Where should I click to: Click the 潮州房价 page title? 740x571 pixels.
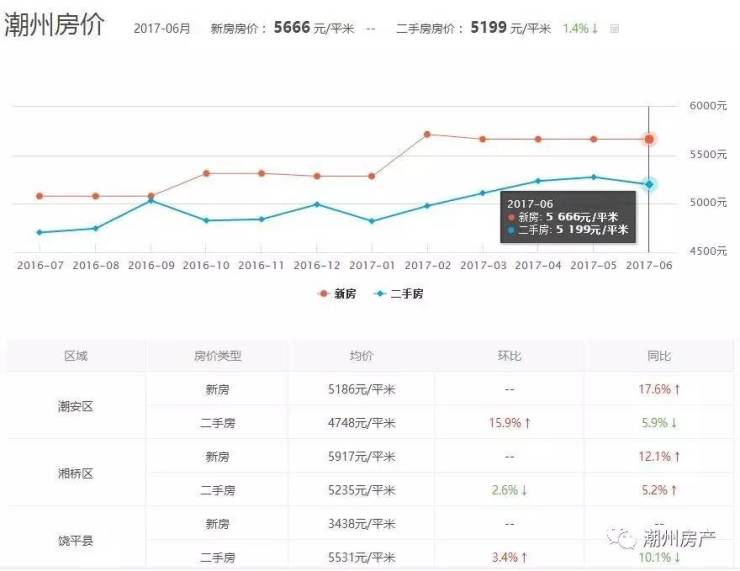[x=56, y=26]
